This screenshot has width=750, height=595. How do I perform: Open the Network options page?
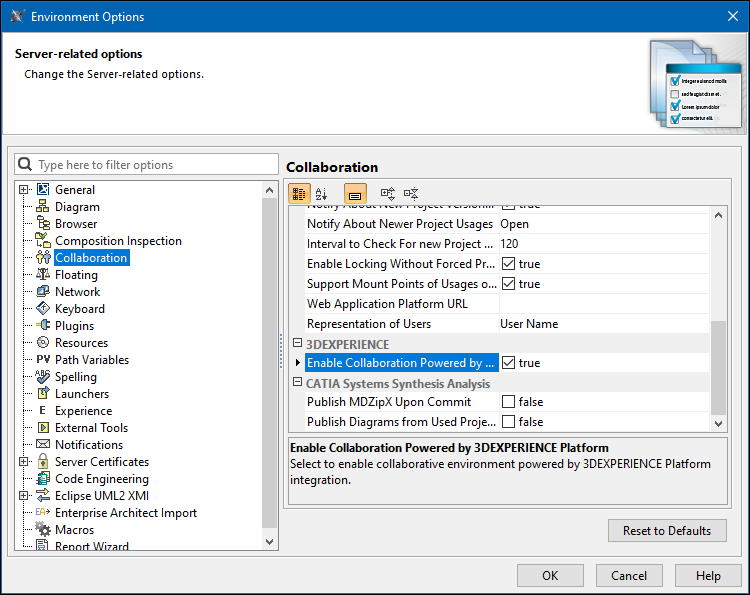[x=77, y=292]
